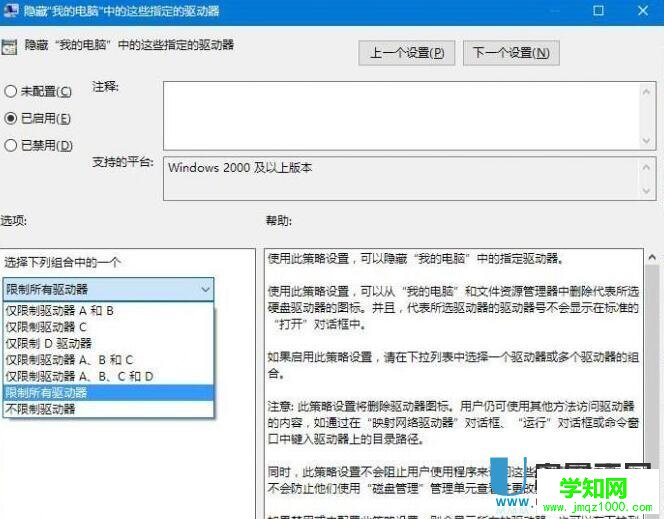This screenshot has width=664, height=519.
Task: Open the 限制所有驱动器 combo box arrow
Action: coord(205,290)
